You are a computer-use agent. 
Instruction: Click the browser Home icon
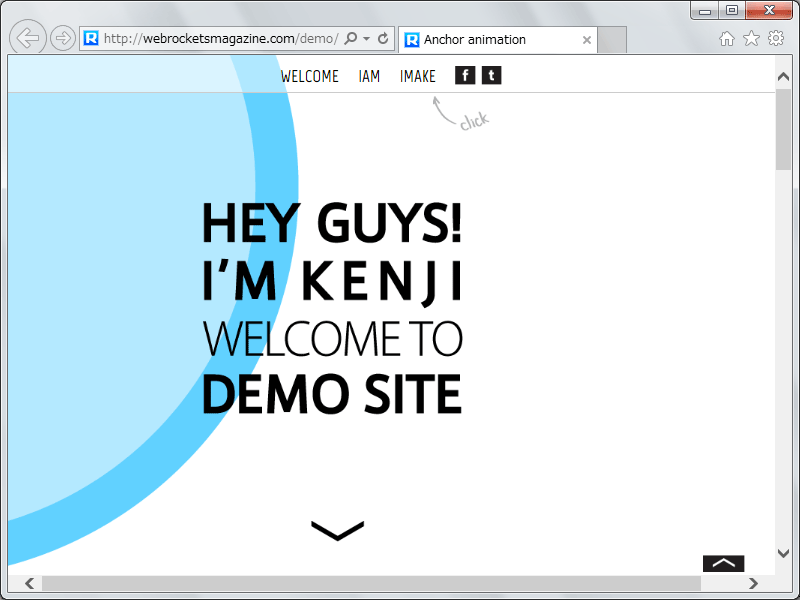[x=727, y=37]
